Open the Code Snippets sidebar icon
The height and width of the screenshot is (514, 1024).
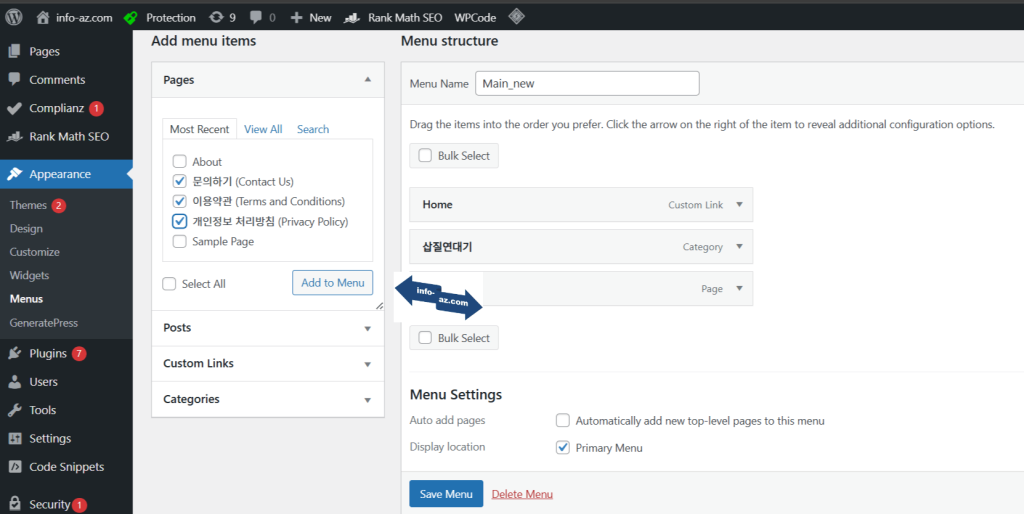coord(14,467)
